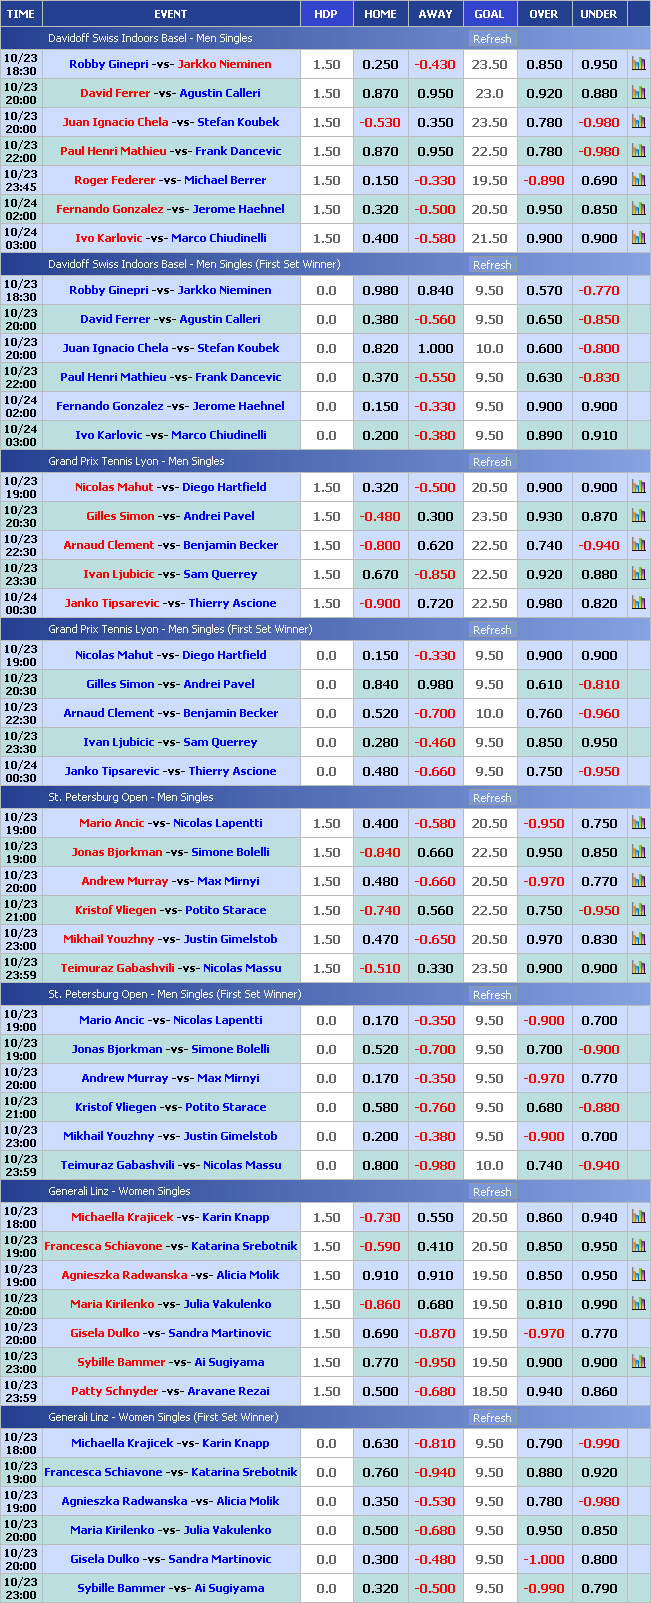The width and height of the screenshot is (651, 1603).
Task: Click chart icon for Simon vs Pavel
Action: [638, 516]
